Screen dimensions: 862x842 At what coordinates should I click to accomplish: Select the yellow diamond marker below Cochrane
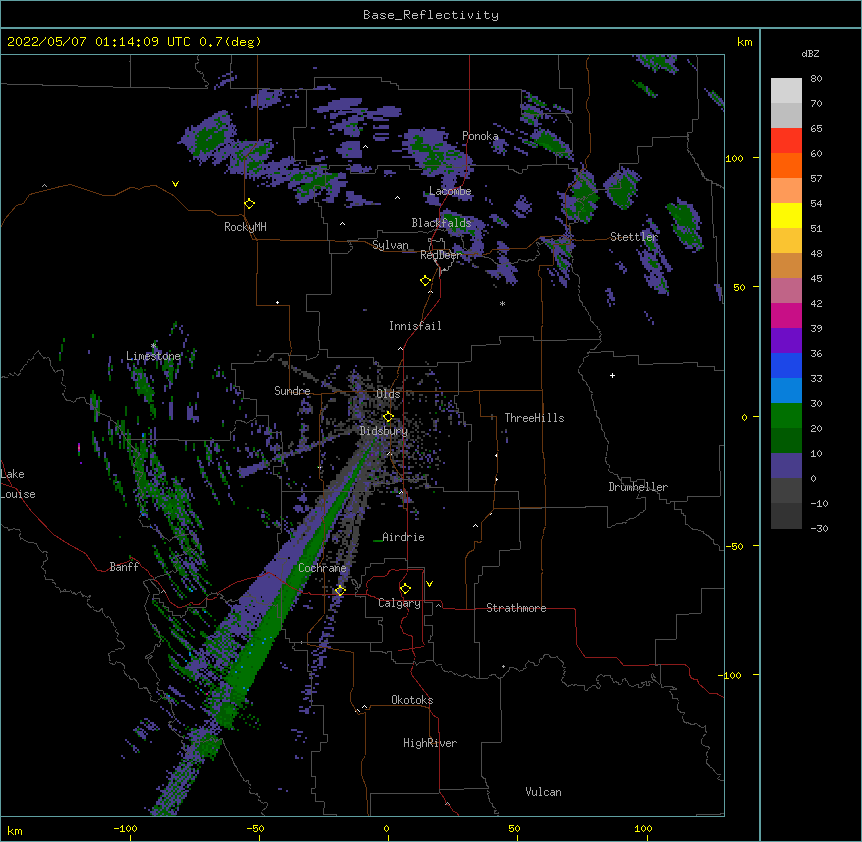pos(340,591)
